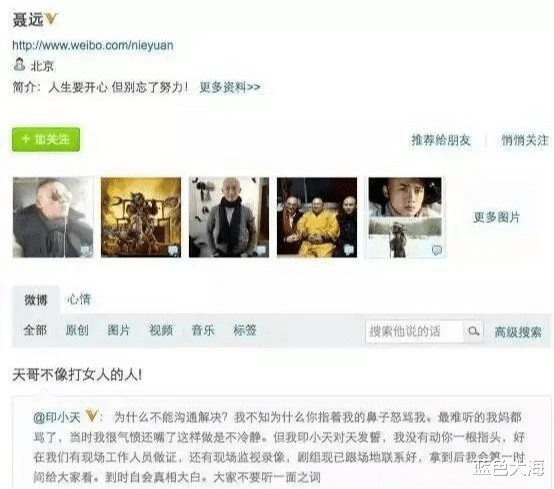Select the 微博 tab
Viewport: 554px width, 489px height.
point(36,300)
